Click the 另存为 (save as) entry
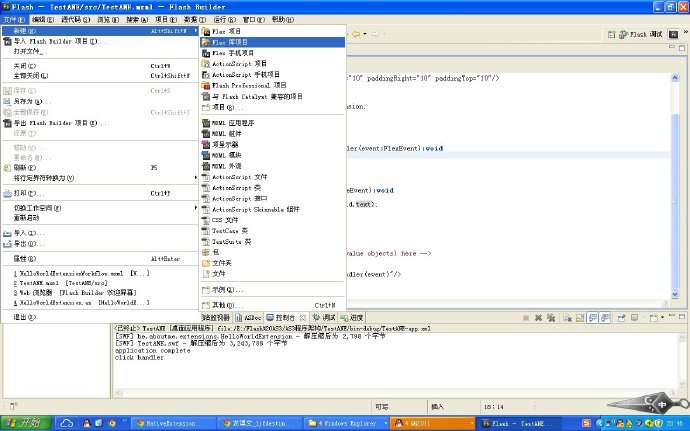The image size is (690, 431). [x=100, y=101]
